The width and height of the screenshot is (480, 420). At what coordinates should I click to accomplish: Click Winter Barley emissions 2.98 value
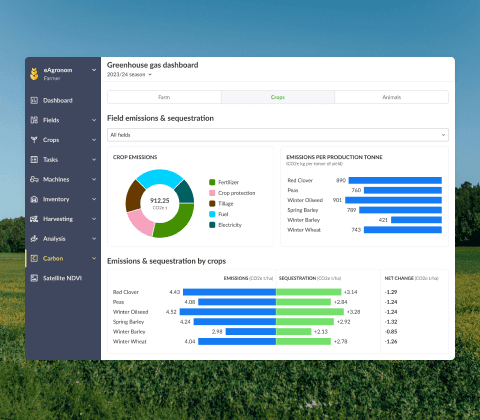pyautogui.click(x=217, y=332)
